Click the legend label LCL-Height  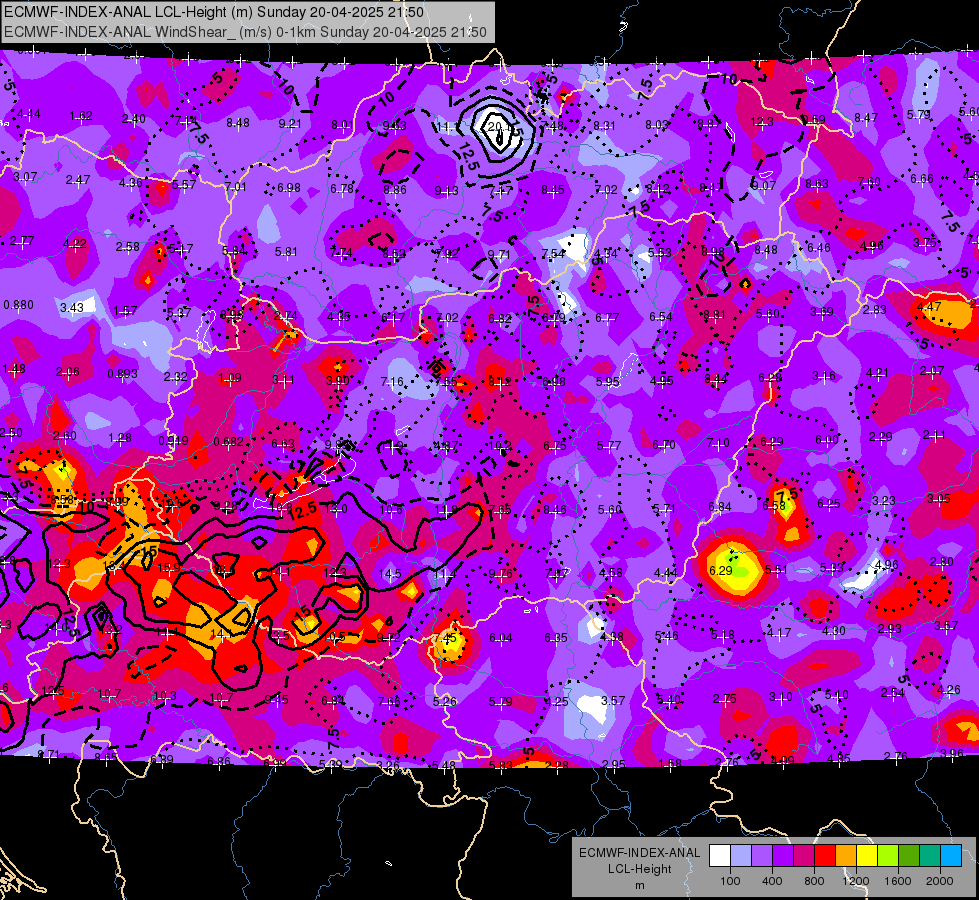pos(639,869)
